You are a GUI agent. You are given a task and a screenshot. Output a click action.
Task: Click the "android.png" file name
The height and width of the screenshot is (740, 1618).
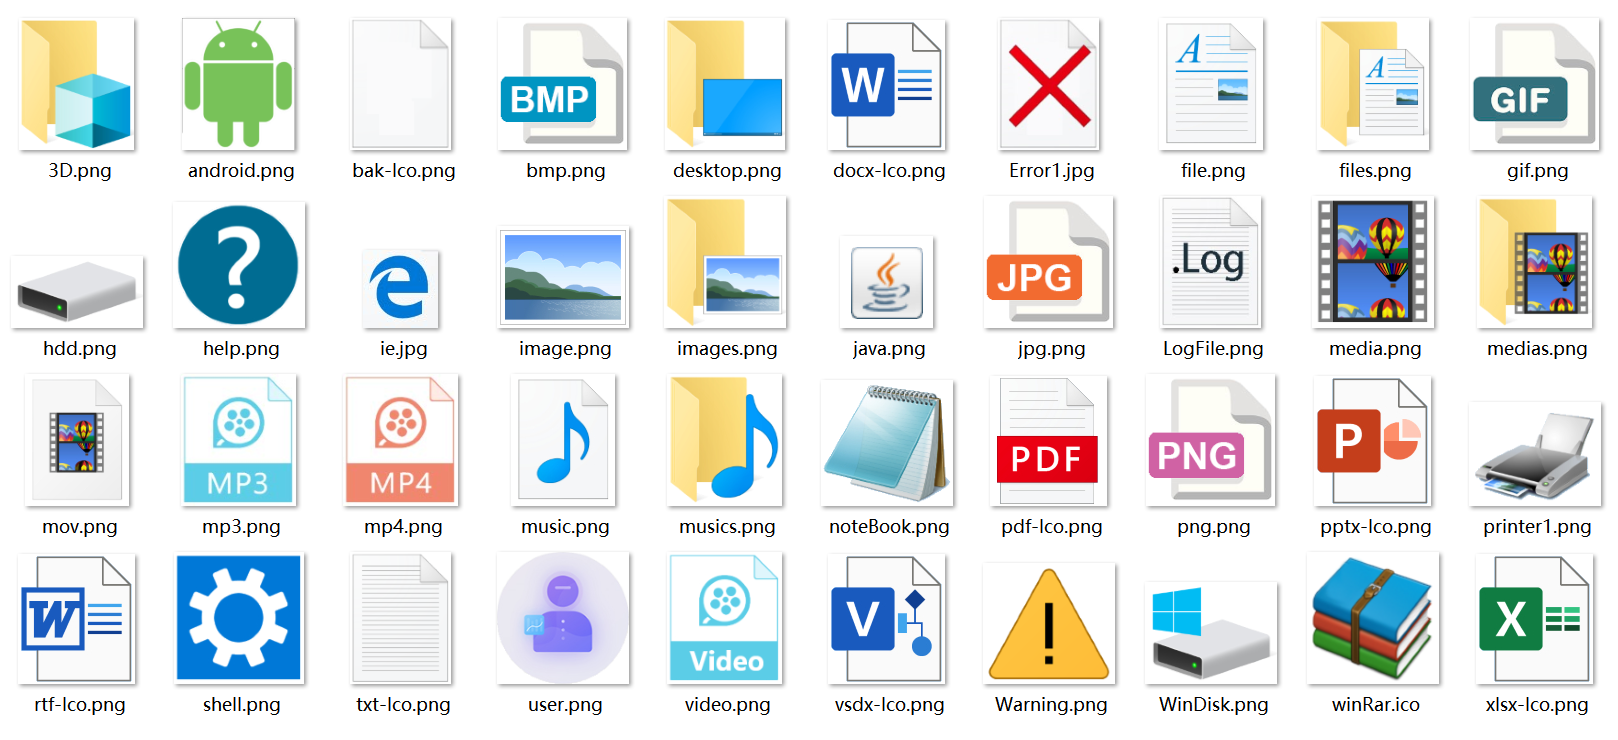point(241,171)
